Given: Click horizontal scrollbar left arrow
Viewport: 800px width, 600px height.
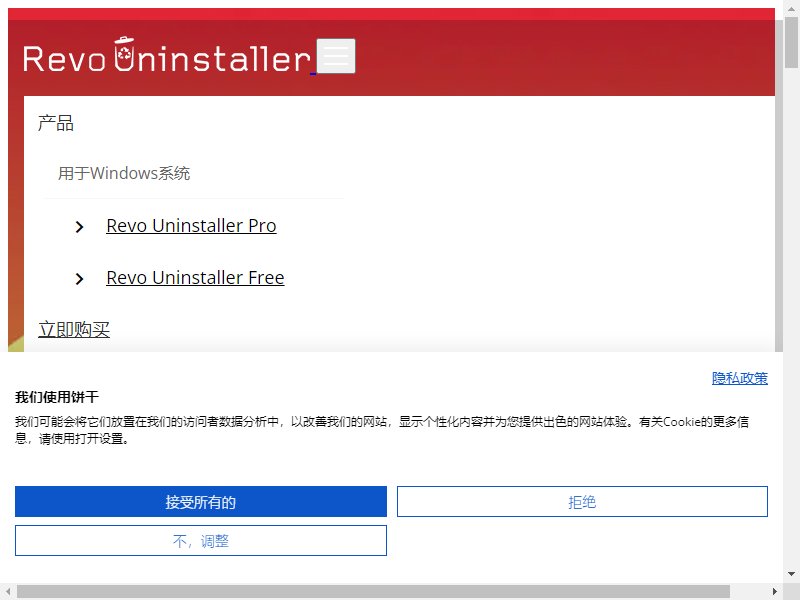Looking at the screenshot, I should point(8,591).
